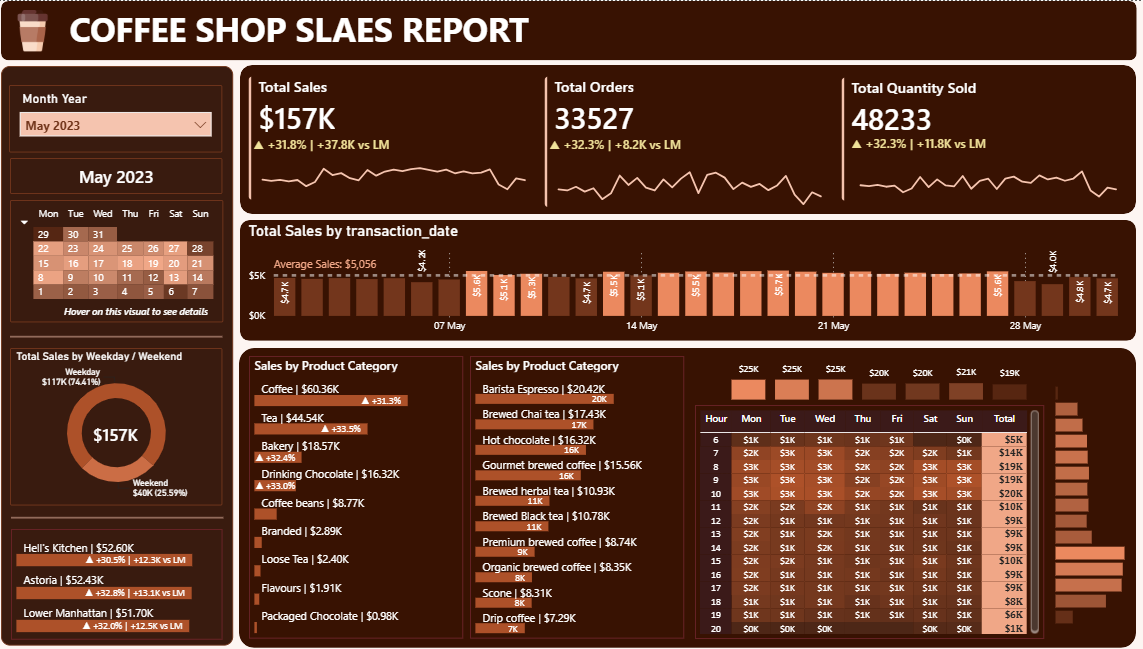Select the Brewed Chai tea 17K bar
The width and height of the screenshot is (1143, 649).
click(x=534, y=424)
